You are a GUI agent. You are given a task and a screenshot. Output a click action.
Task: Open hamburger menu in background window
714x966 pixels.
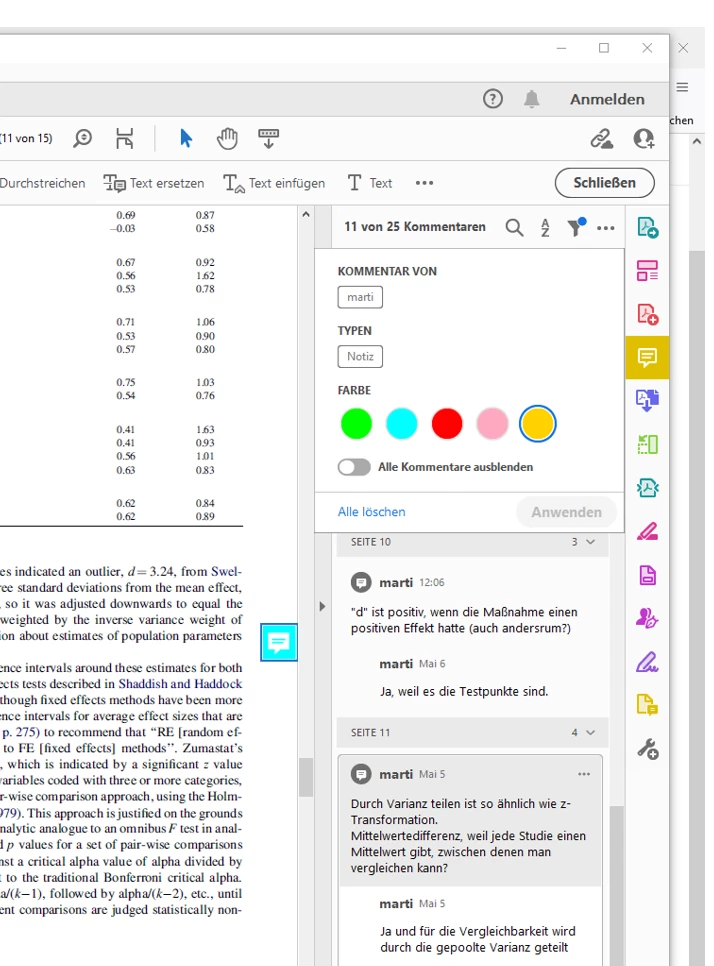point(682,87)
